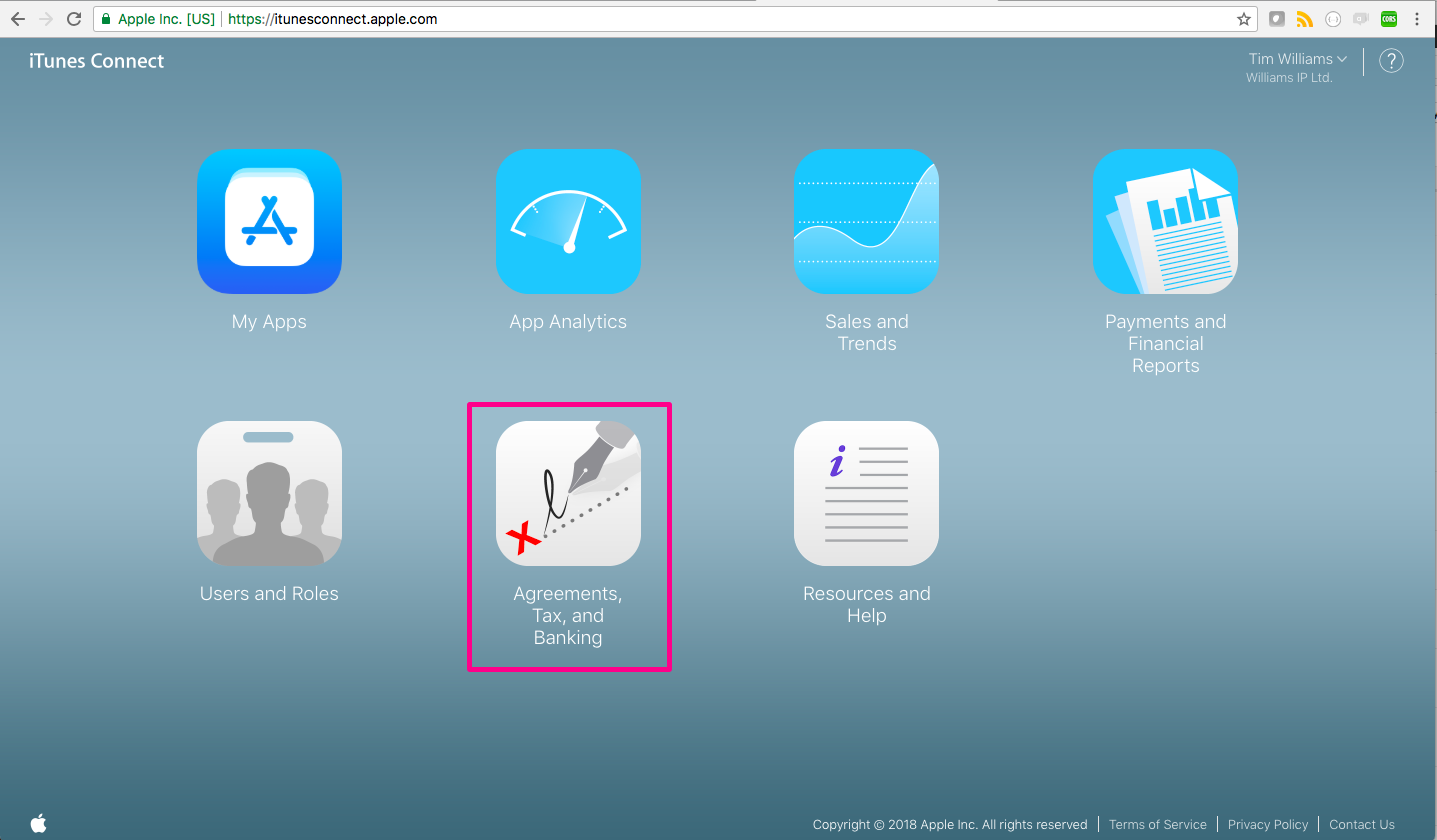Click the Williams IP Ltd. text
The width and height of the screenshot is (1437, 840).
1289,78
